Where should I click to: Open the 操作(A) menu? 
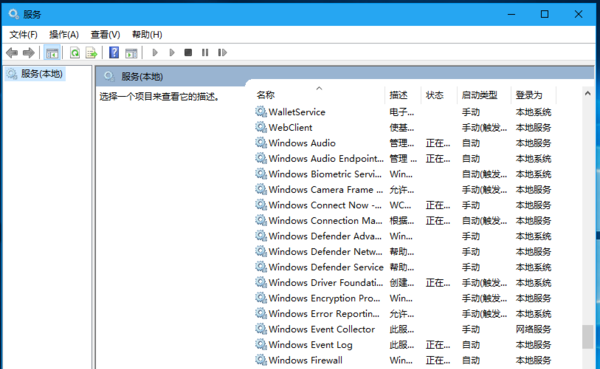64,34
